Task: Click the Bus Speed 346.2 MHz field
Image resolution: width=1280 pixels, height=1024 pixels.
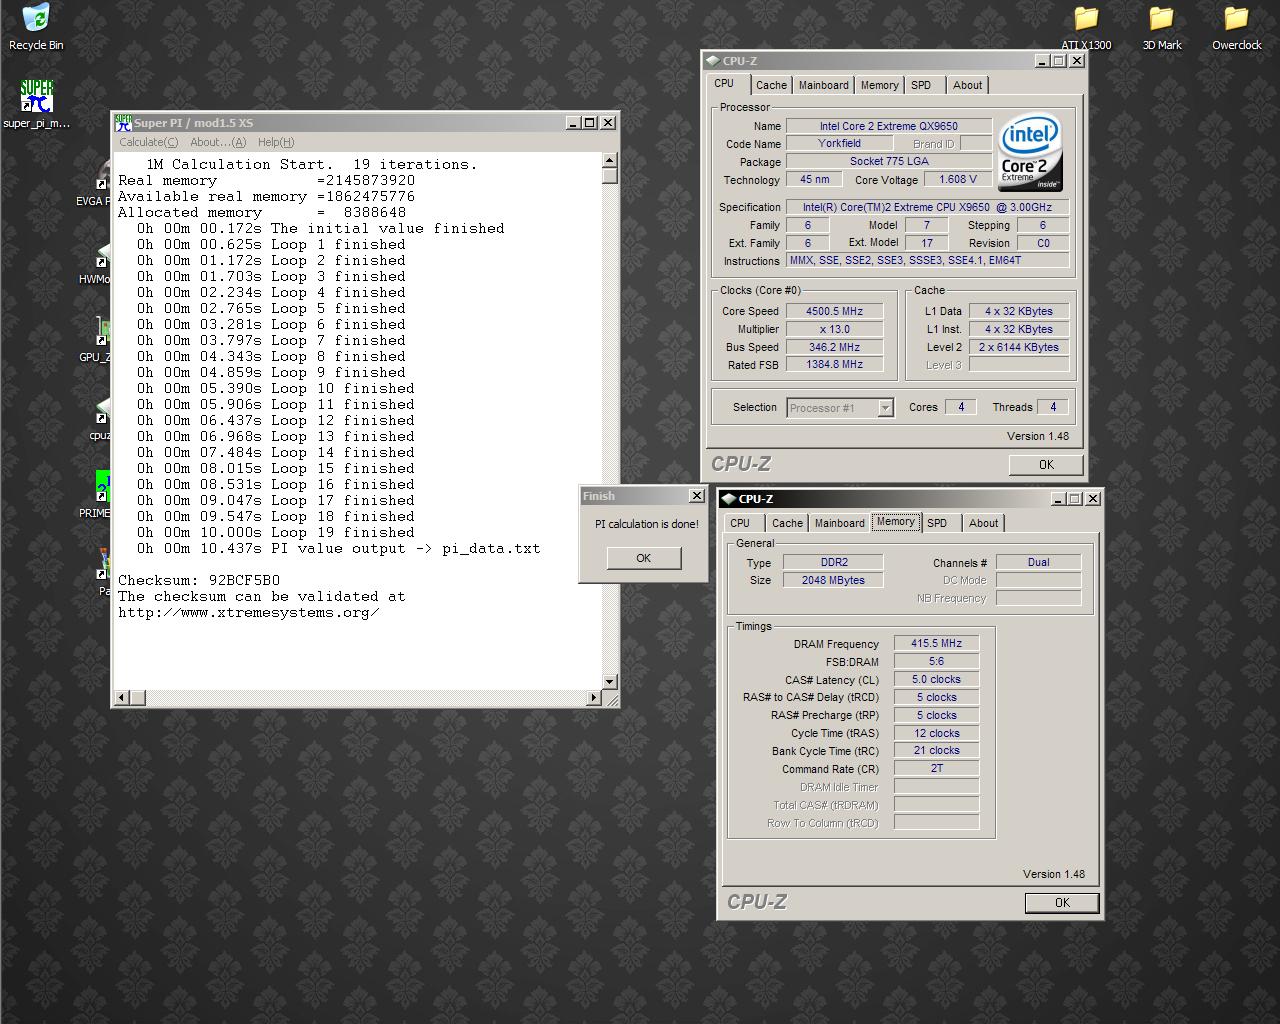Action: coord(835,347)
